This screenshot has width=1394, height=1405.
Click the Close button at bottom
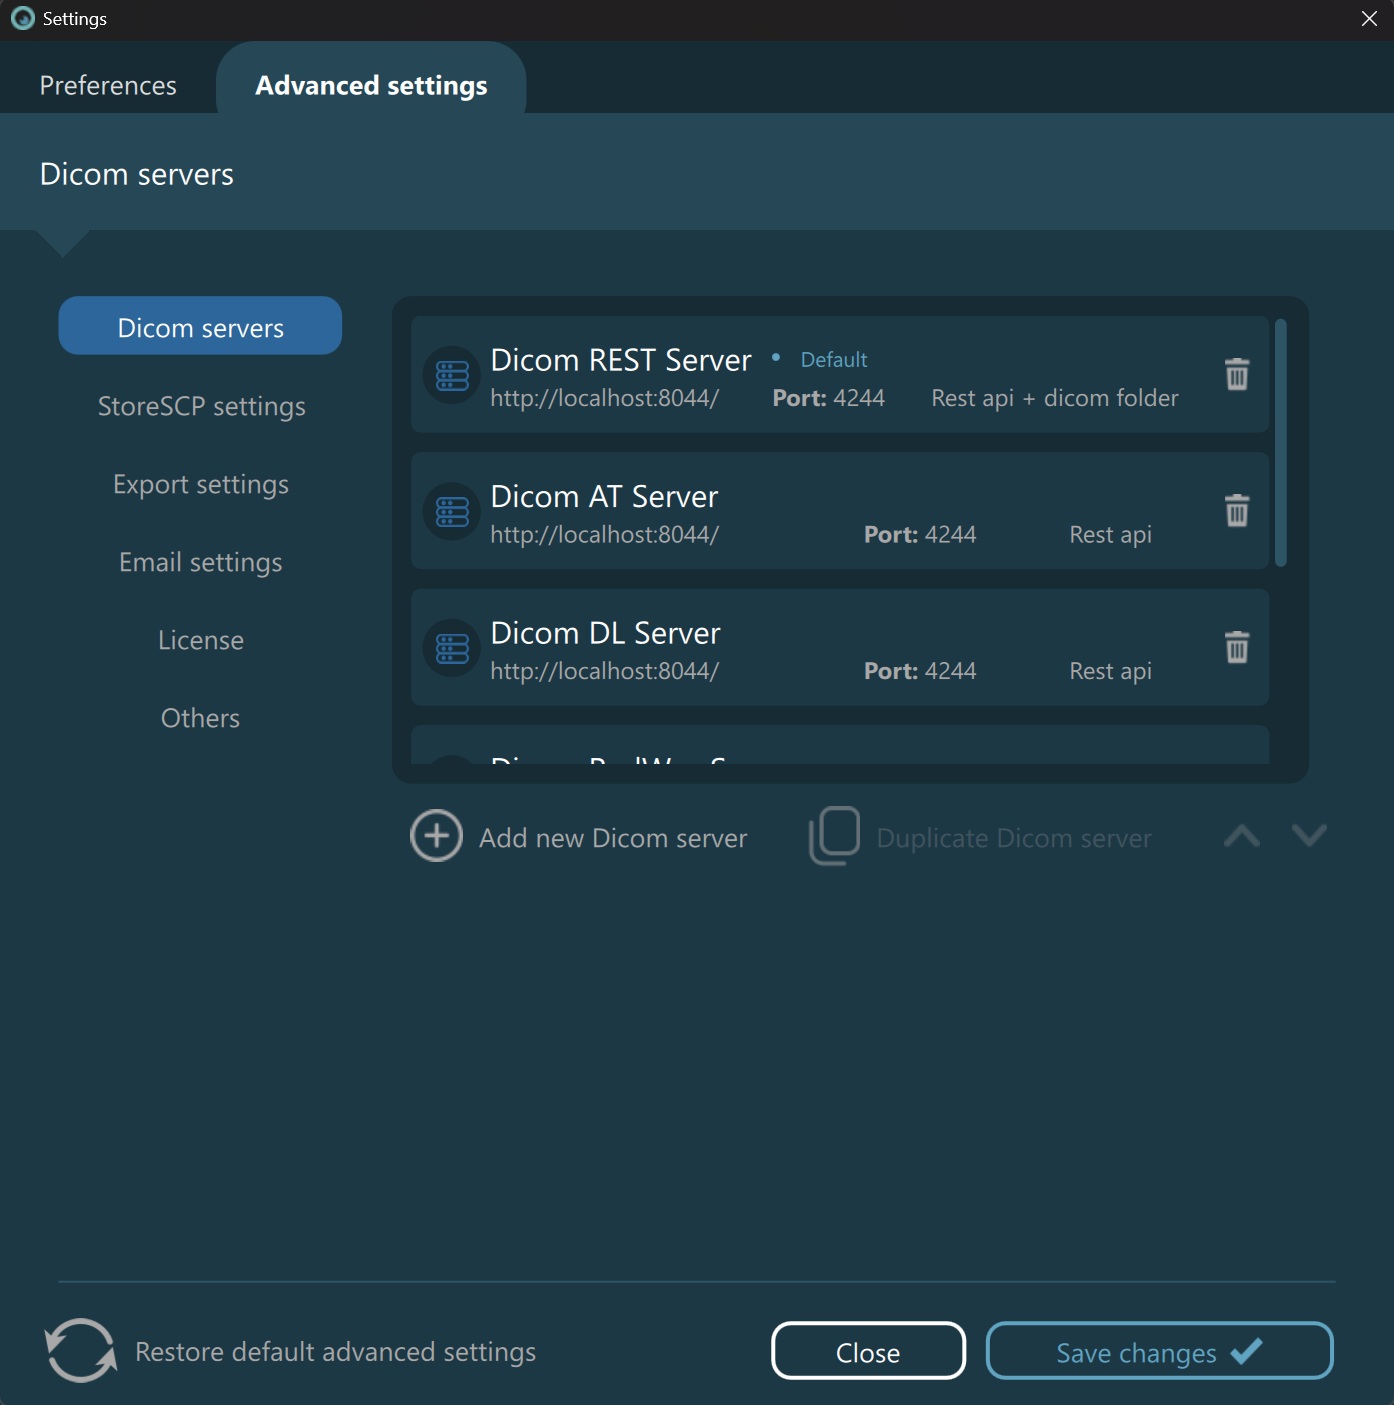(x=868, y=1352)
